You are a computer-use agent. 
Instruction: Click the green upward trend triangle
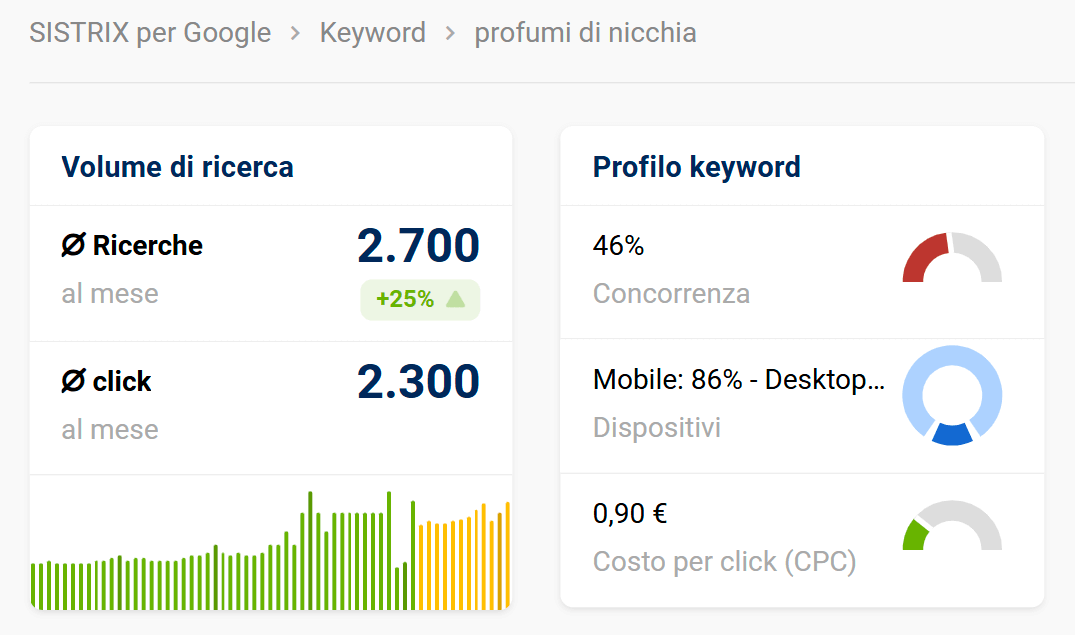pyautogui.click(x=456, y=299)
